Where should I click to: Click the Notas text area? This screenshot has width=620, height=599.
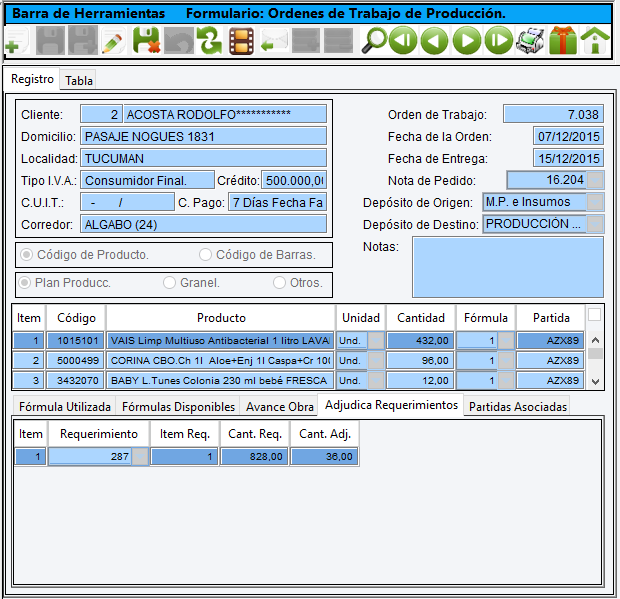click(x=508, y=267)
